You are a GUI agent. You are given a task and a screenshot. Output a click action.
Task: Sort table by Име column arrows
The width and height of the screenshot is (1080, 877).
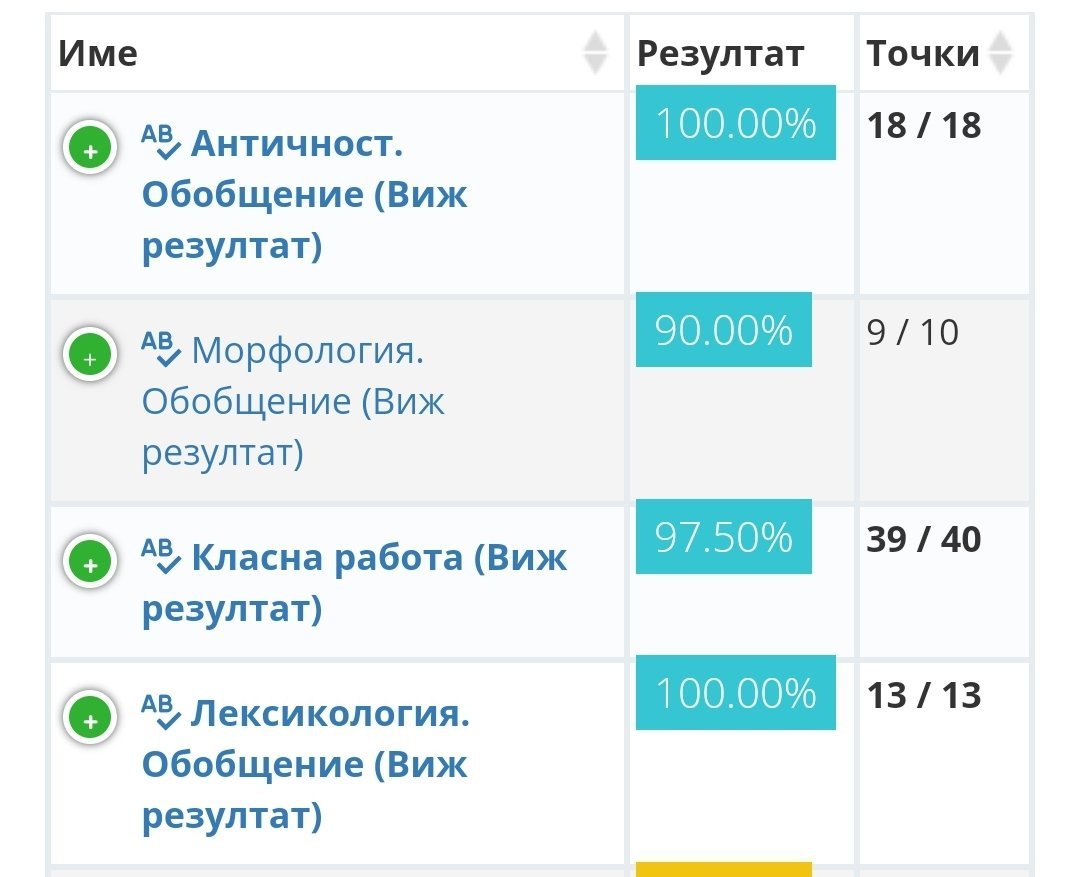[x=595, y=52]
